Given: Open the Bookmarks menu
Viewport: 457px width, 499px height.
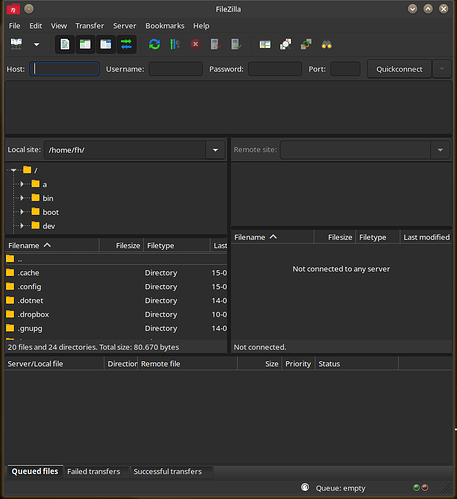Looking at the screenshot, I should [165, 26].
